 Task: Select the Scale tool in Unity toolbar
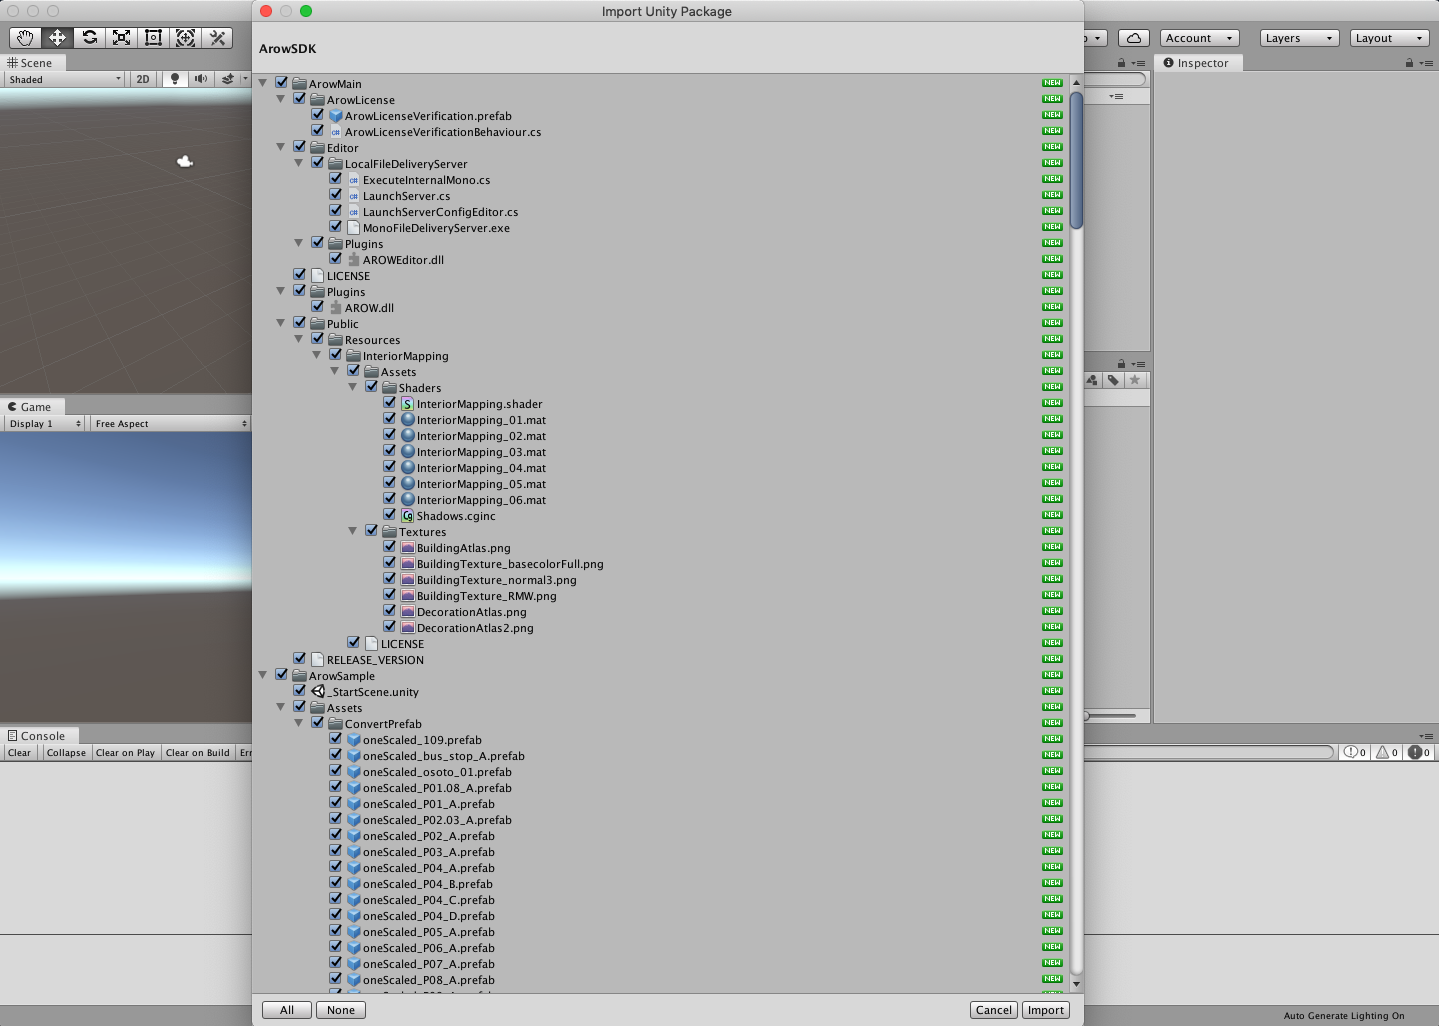(121, 38)
